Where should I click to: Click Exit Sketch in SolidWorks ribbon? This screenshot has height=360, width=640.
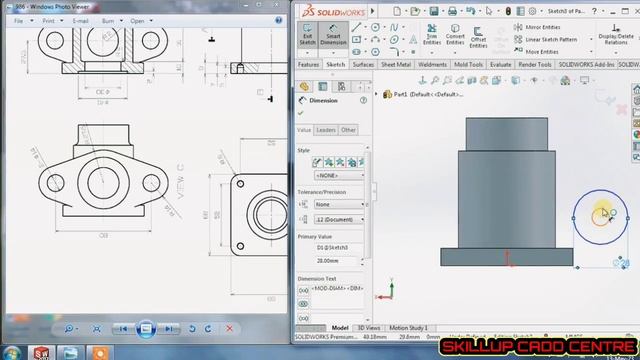point(307,34)
